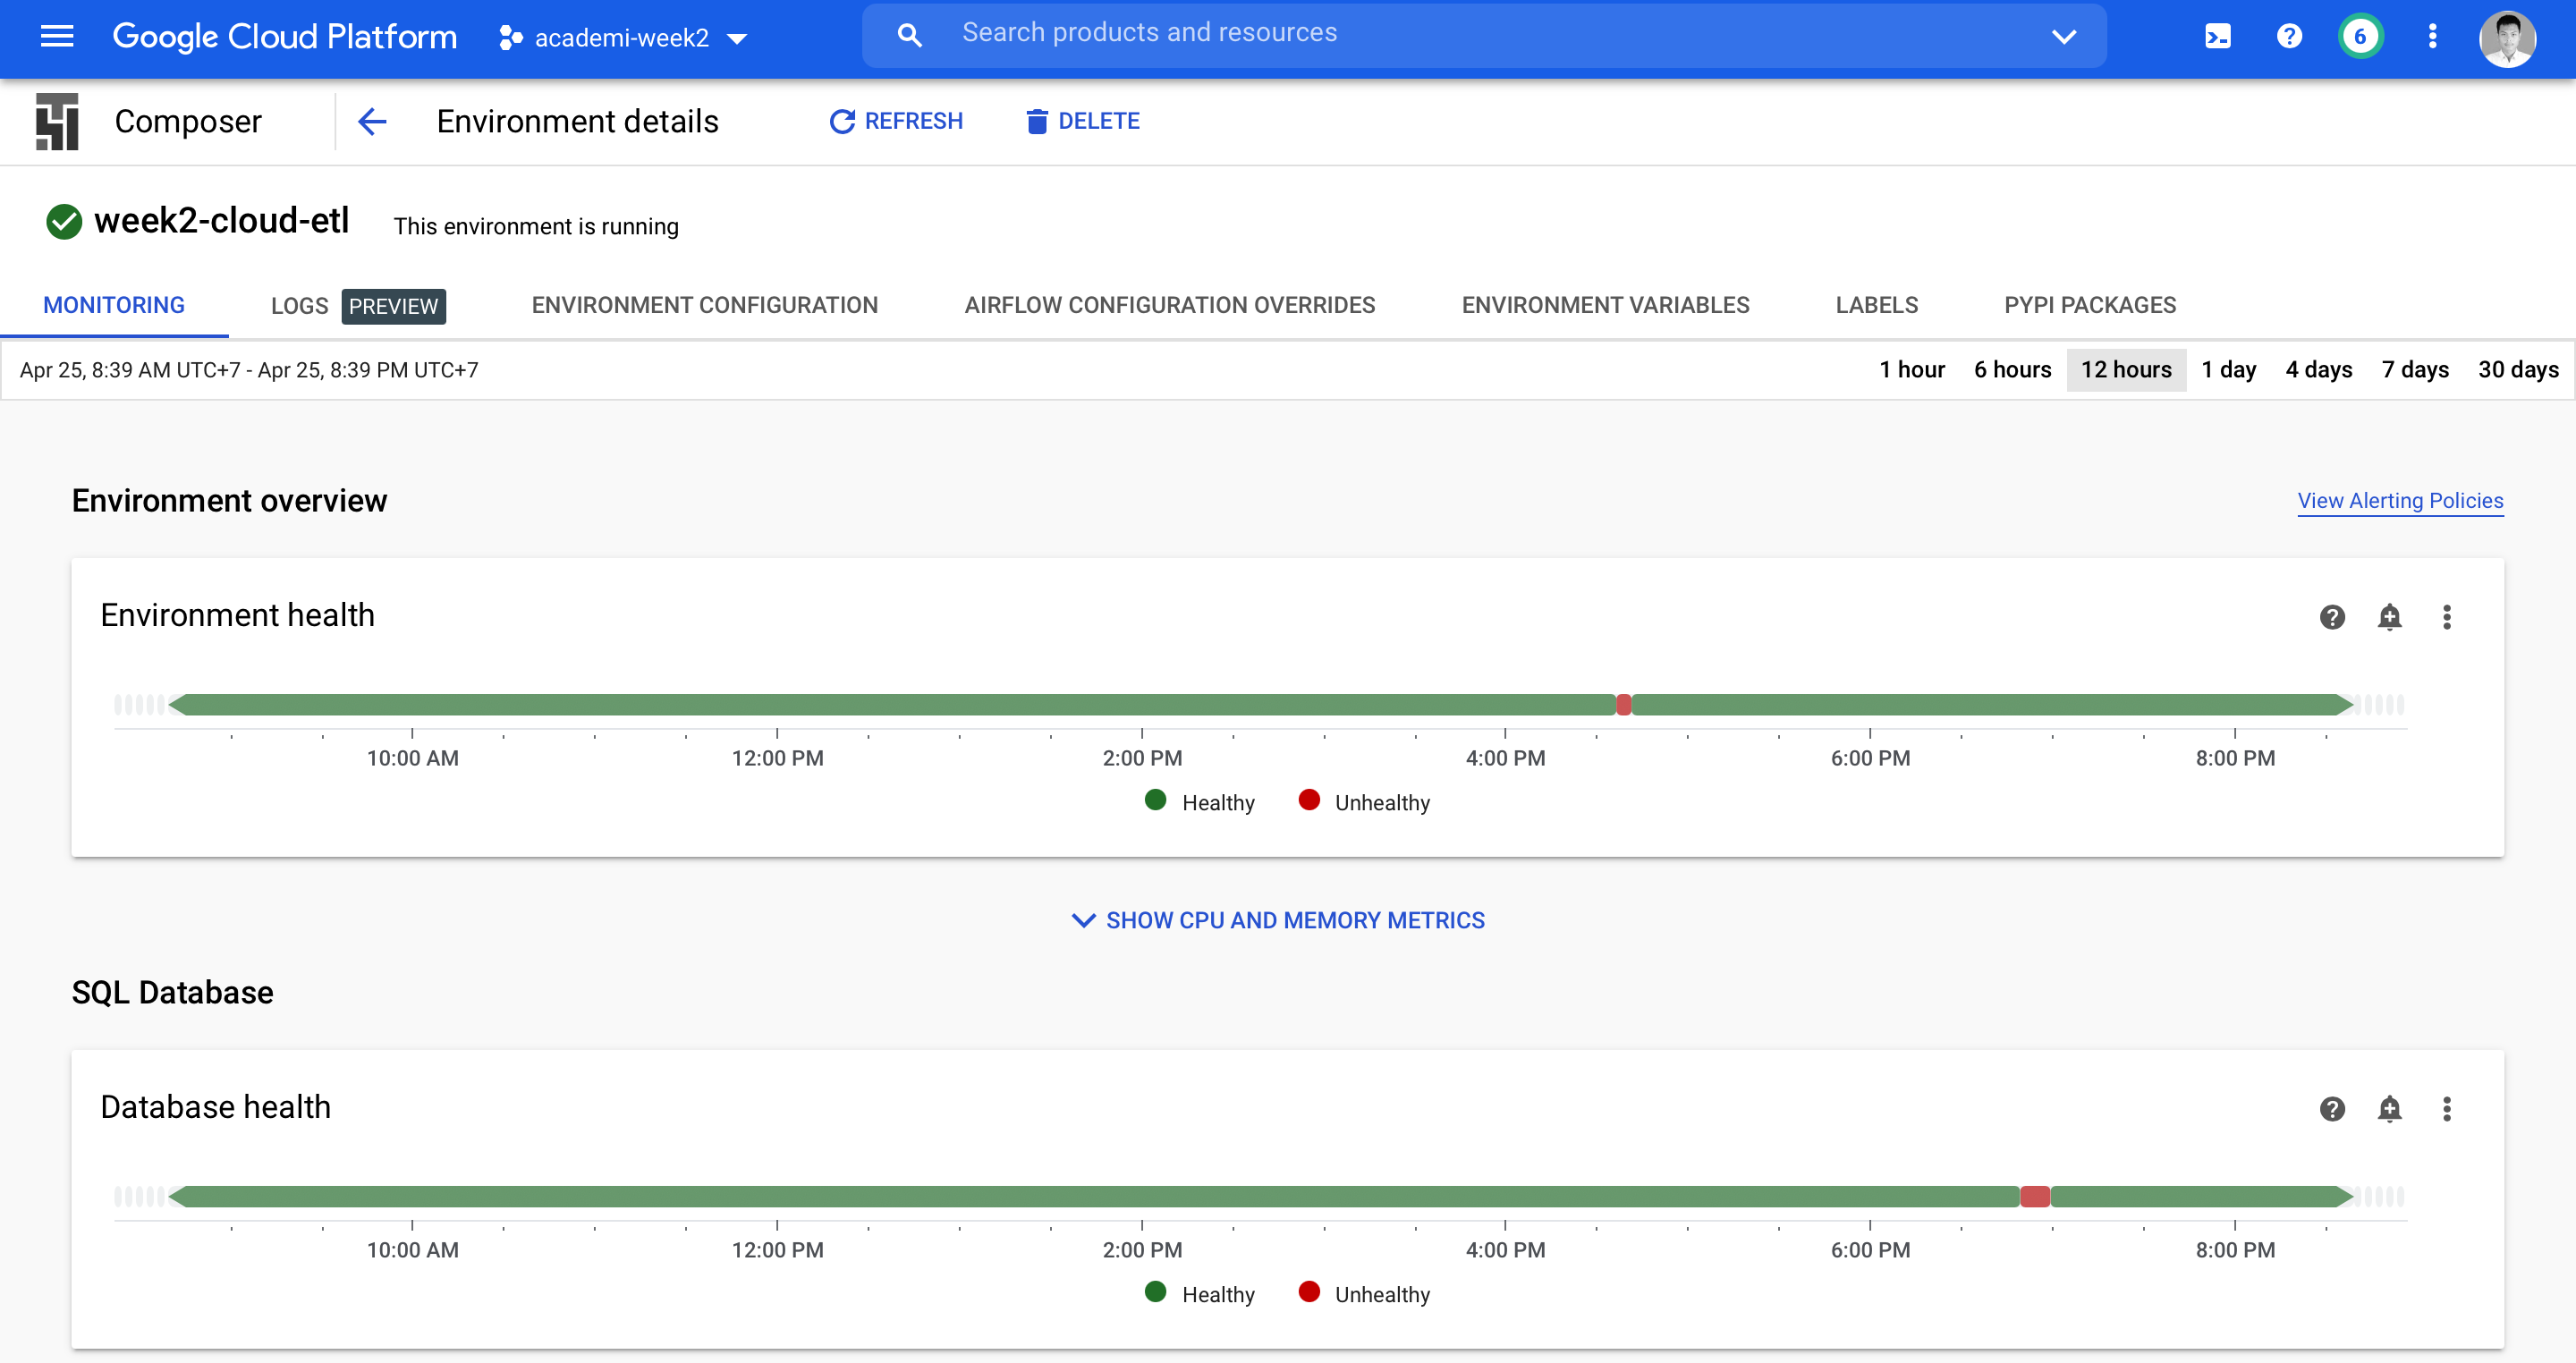Image resolution: width=2576 pixels, height=1363 pixels.
Task: Click the Composer product logo
Action: 57,121
